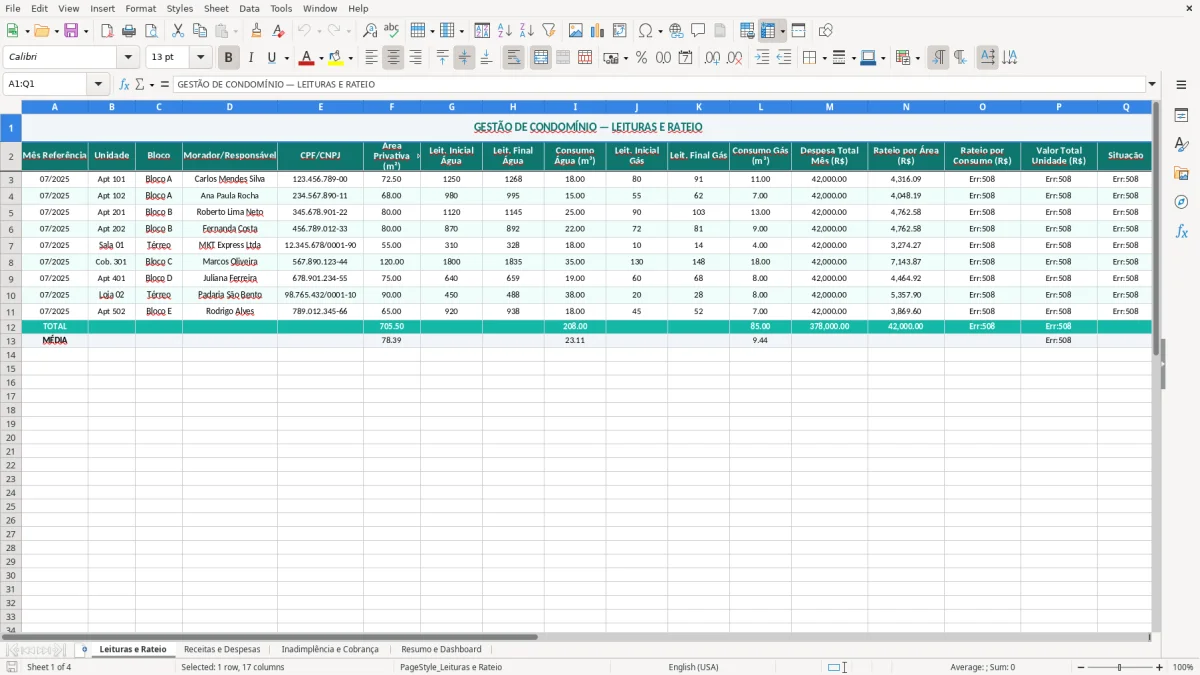Viewport: 1200px width, 675px height.
Task: Click the Function Wizard fx icon
Action: [x=125, y=85]
